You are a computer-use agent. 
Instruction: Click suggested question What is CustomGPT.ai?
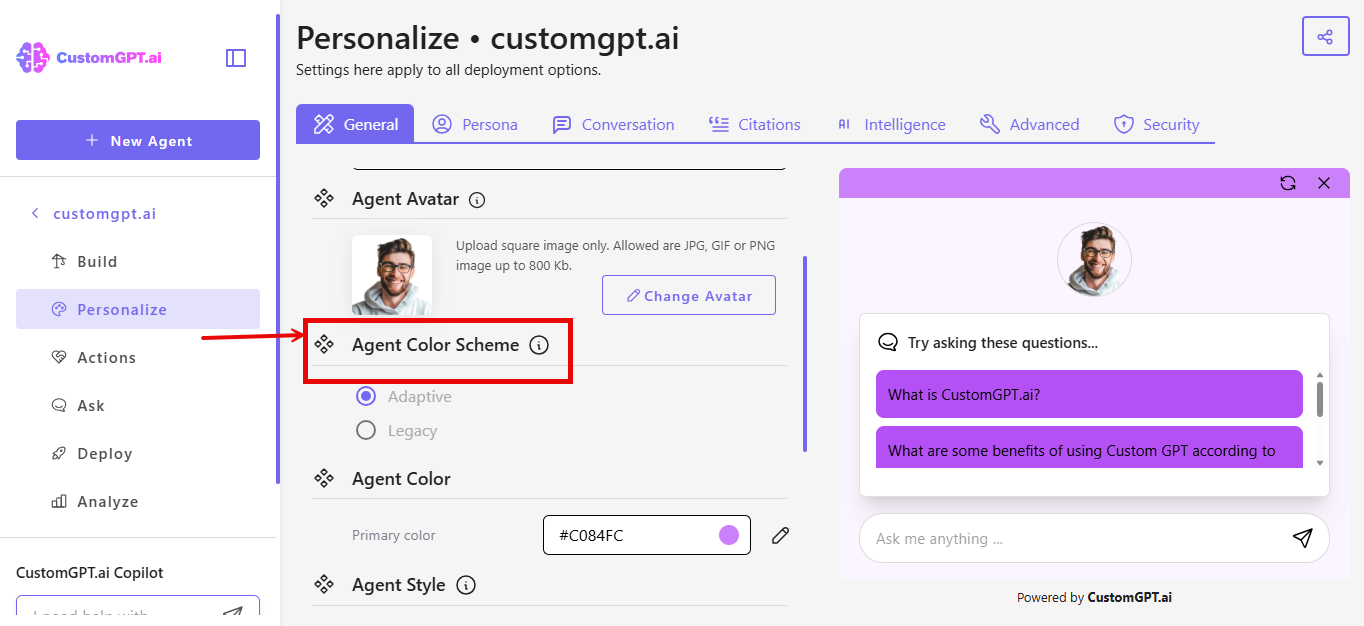1089,394
